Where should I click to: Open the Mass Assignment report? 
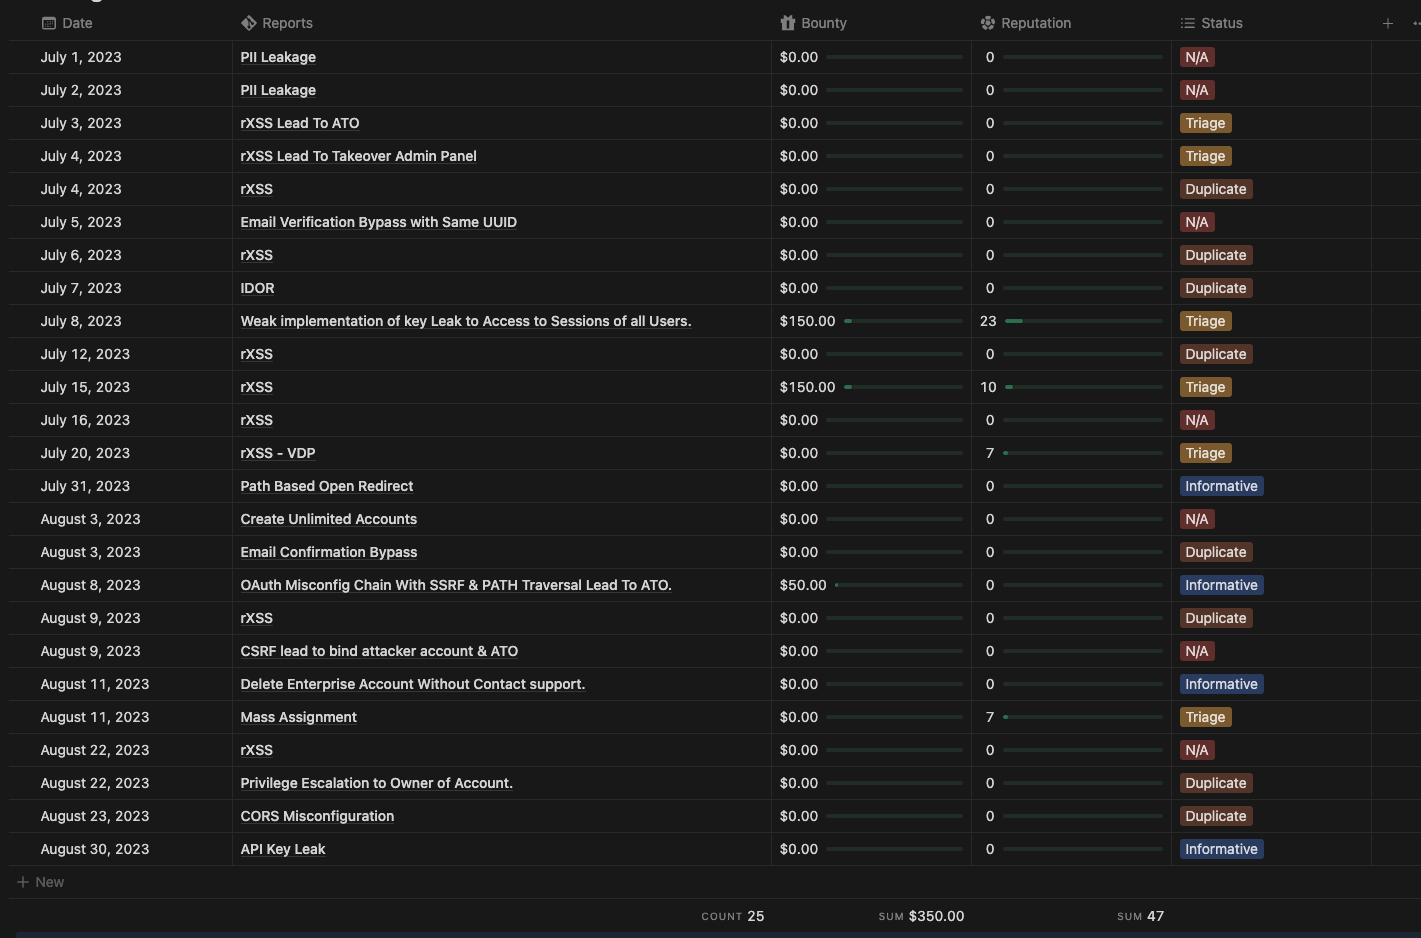[298, 717]
